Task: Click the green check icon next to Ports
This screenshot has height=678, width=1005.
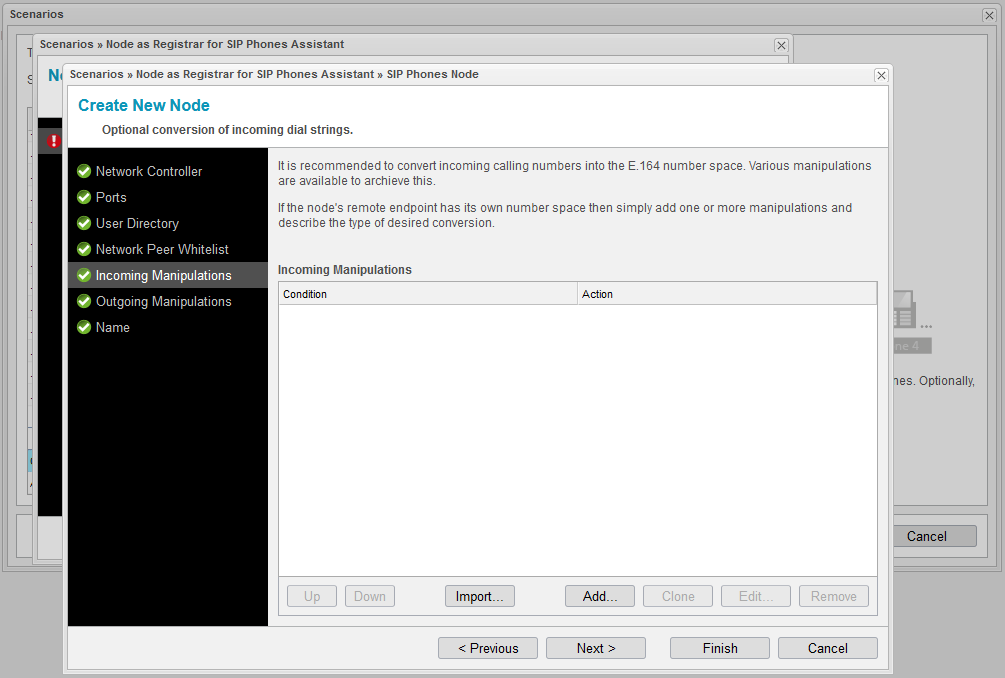Action: pos(84,198)
